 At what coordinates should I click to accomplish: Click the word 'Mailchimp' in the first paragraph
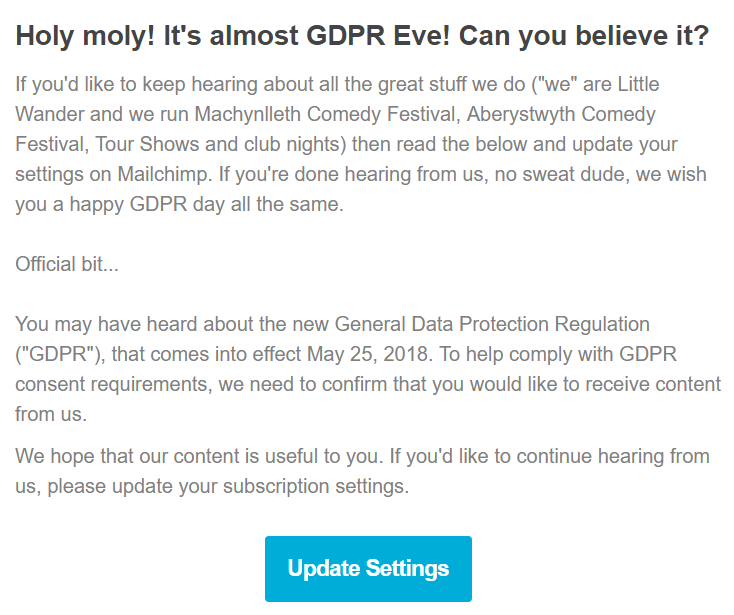(163, 175)
